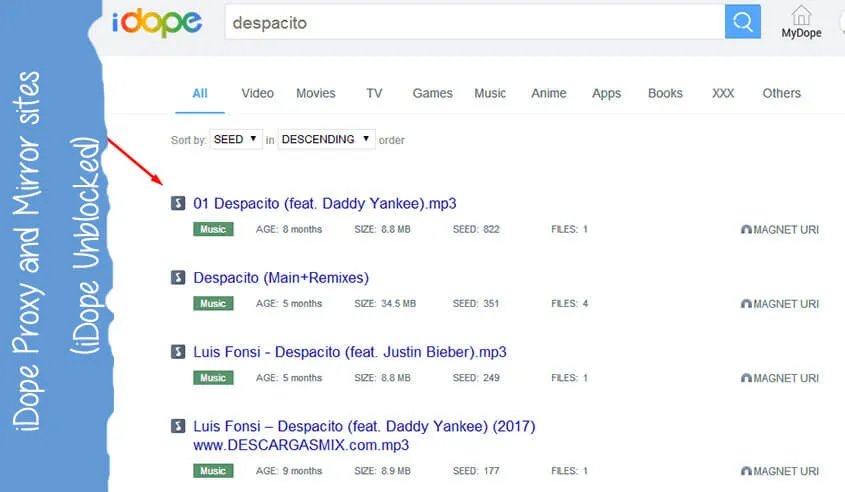The image size is (845, 492).
Task: Select the All category tab
Action: coord(200,93)
